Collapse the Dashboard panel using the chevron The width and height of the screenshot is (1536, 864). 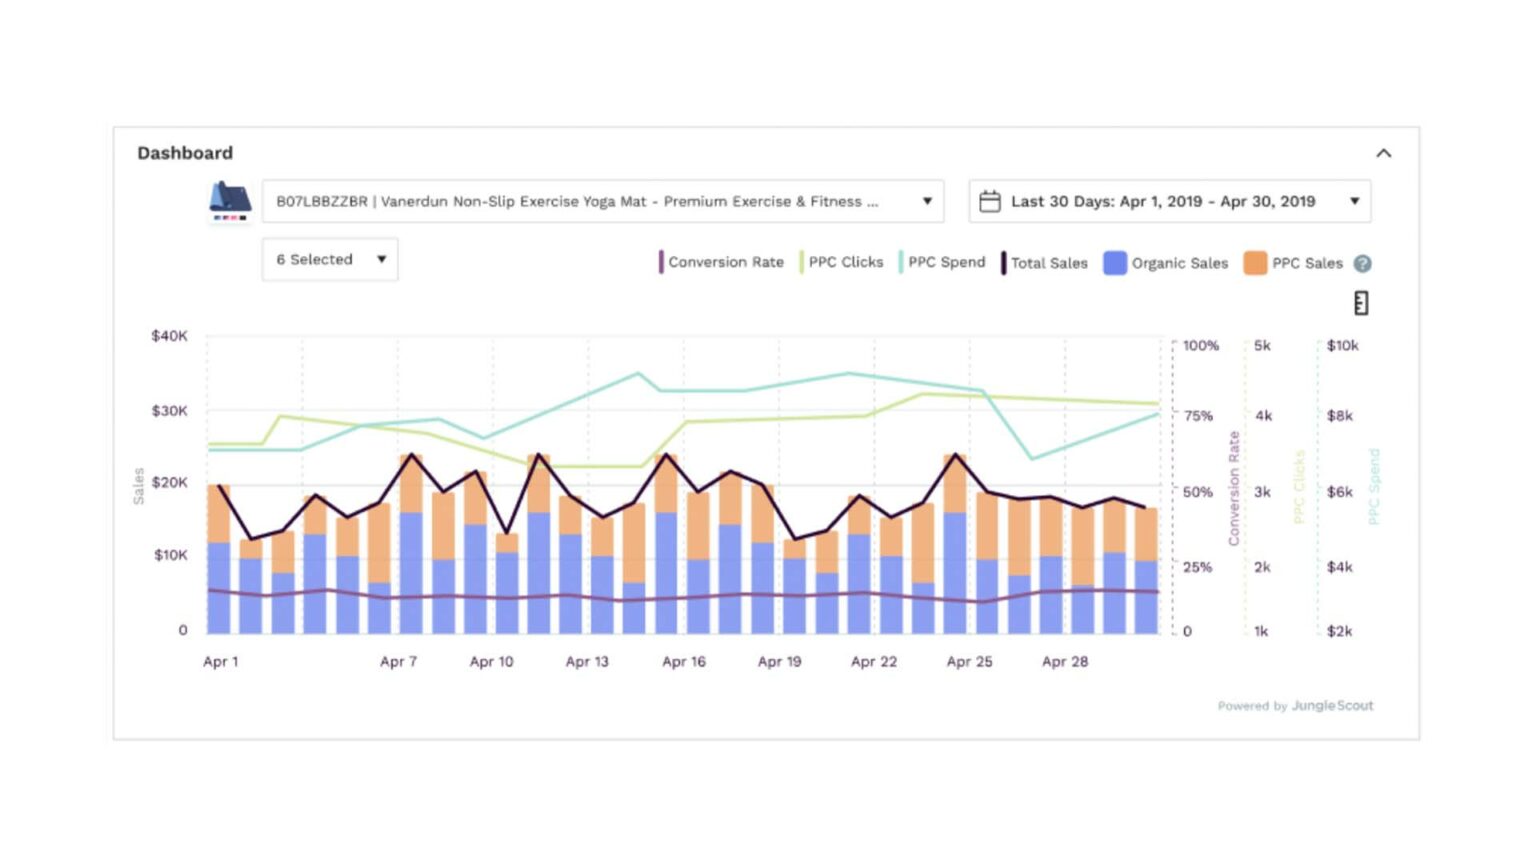(1385, 153)
